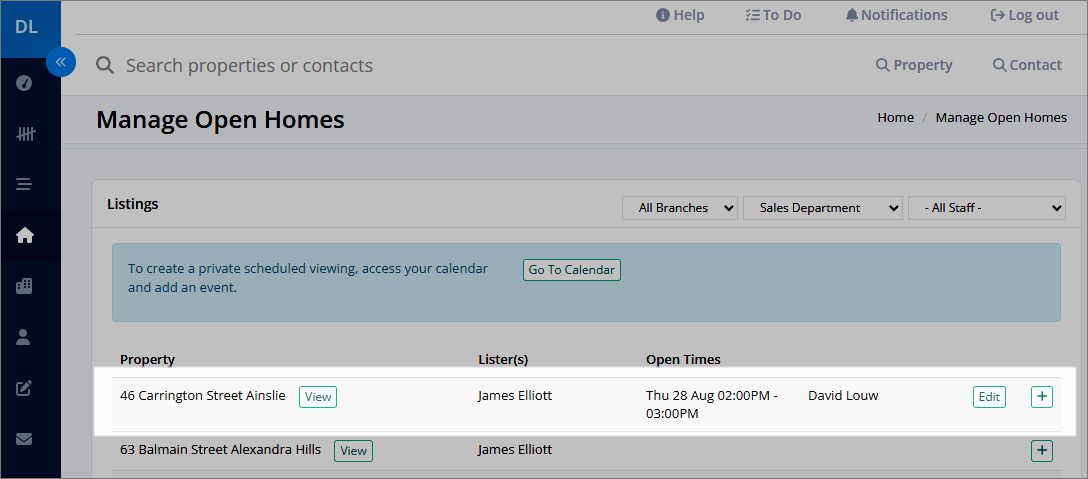The width and height of the screenshot is (1088, 479).
Task: Click the DL logo tile
Action: click(31, 29)
